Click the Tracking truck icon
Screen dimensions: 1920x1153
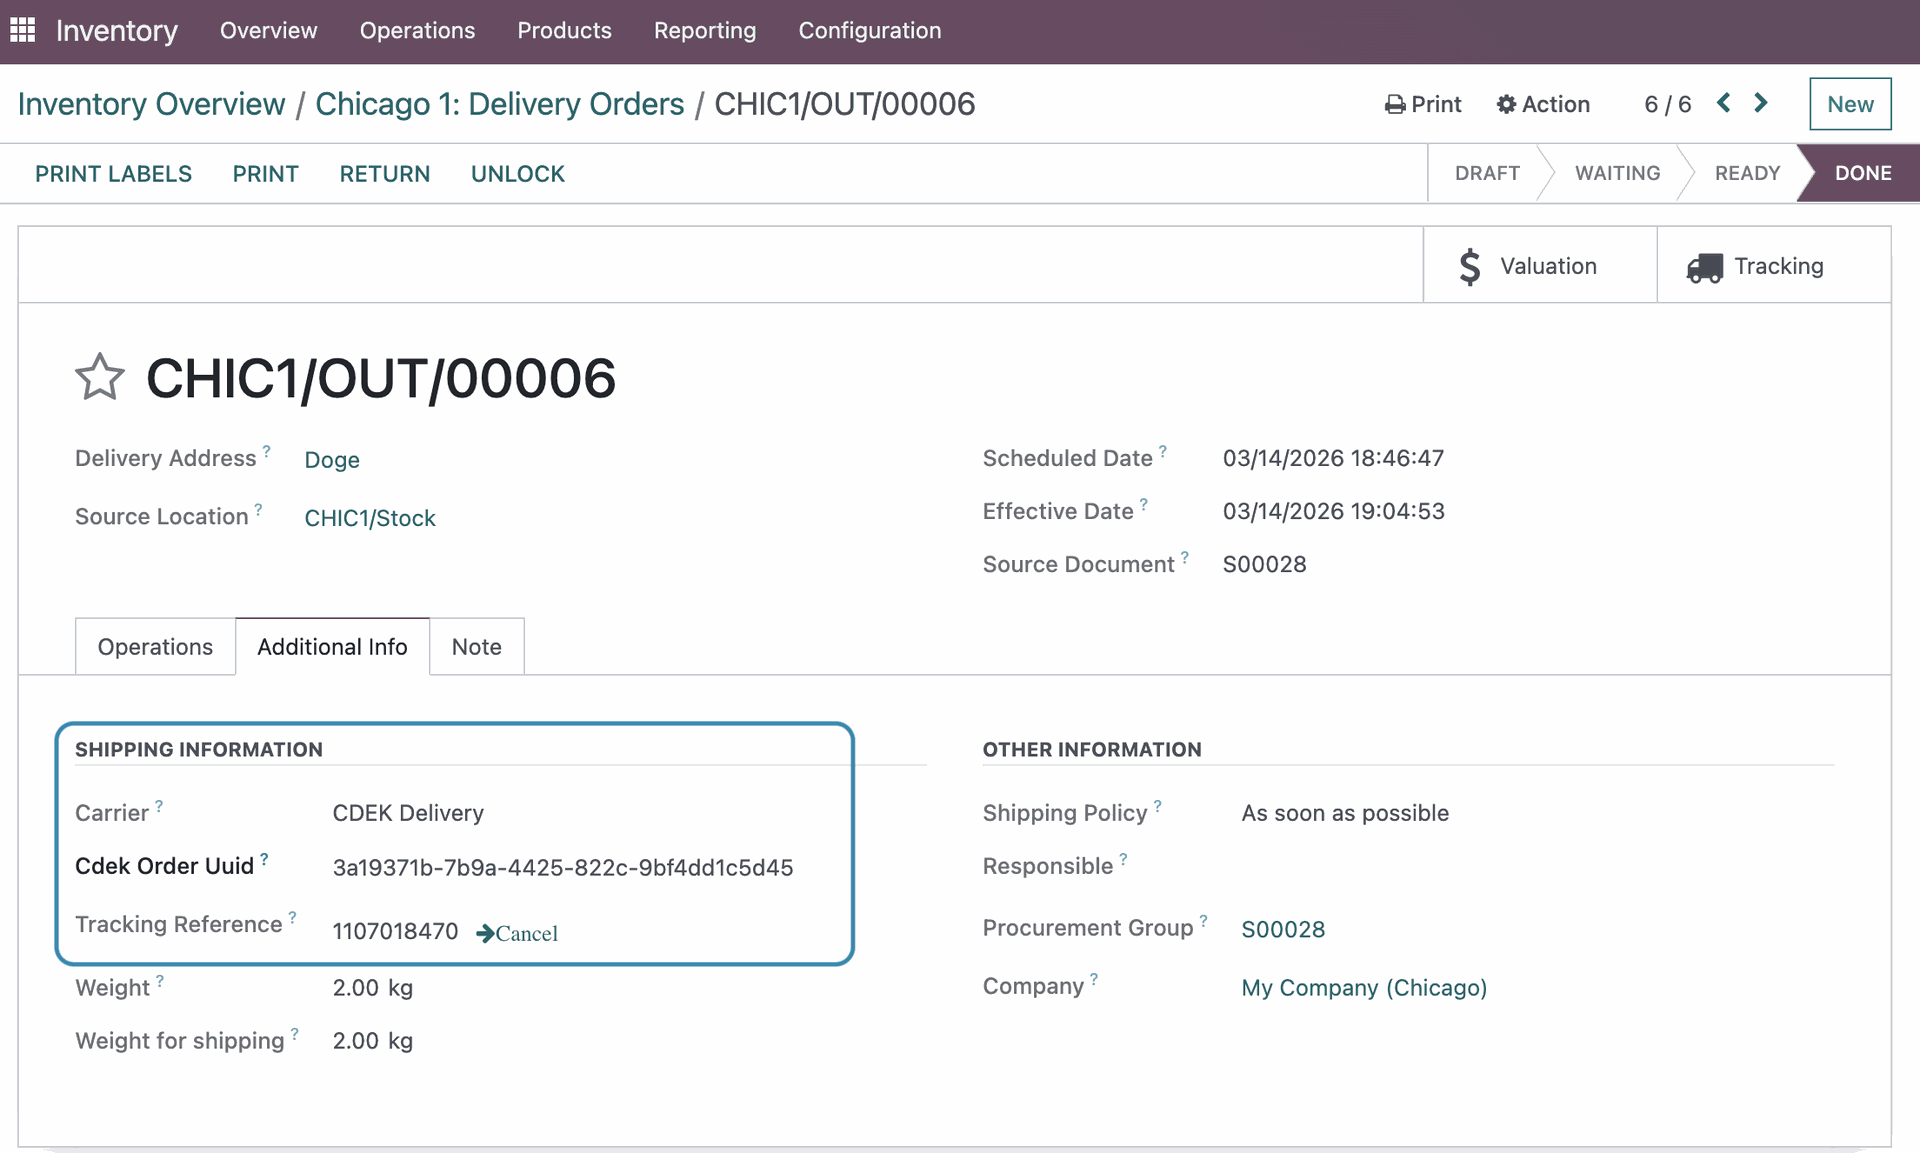coord(1704,267)
